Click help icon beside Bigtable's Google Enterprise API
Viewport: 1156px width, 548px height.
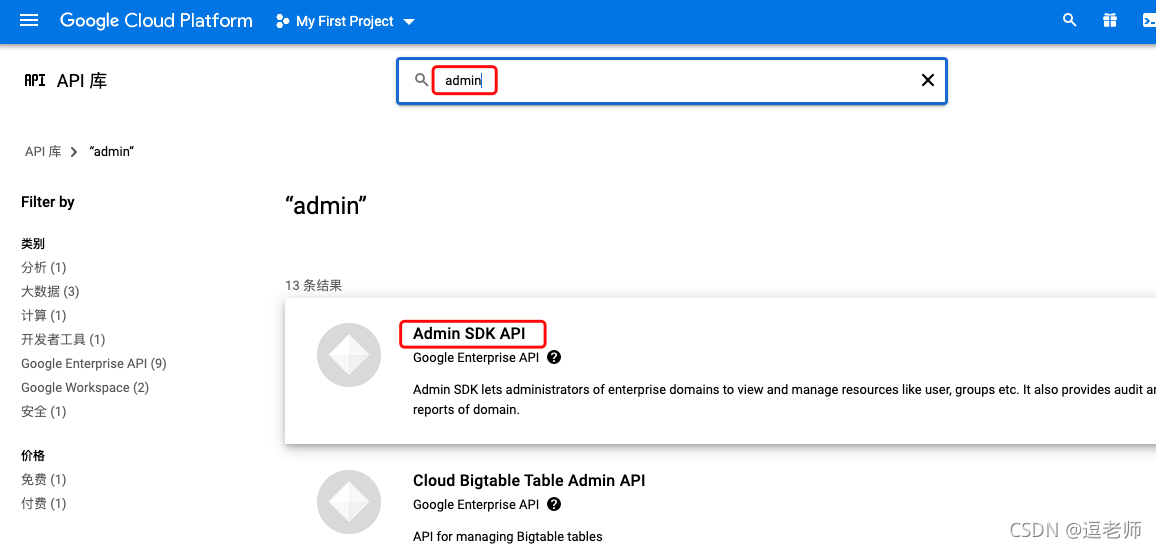click(x=554, y=504)
